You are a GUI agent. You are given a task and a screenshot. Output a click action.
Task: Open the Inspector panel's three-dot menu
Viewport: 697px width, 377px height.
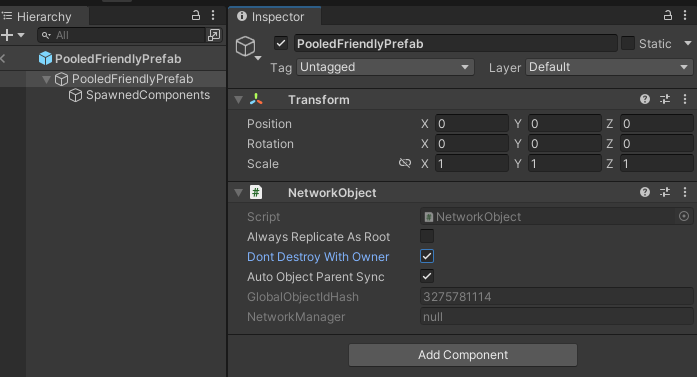[x=685, y=16]
